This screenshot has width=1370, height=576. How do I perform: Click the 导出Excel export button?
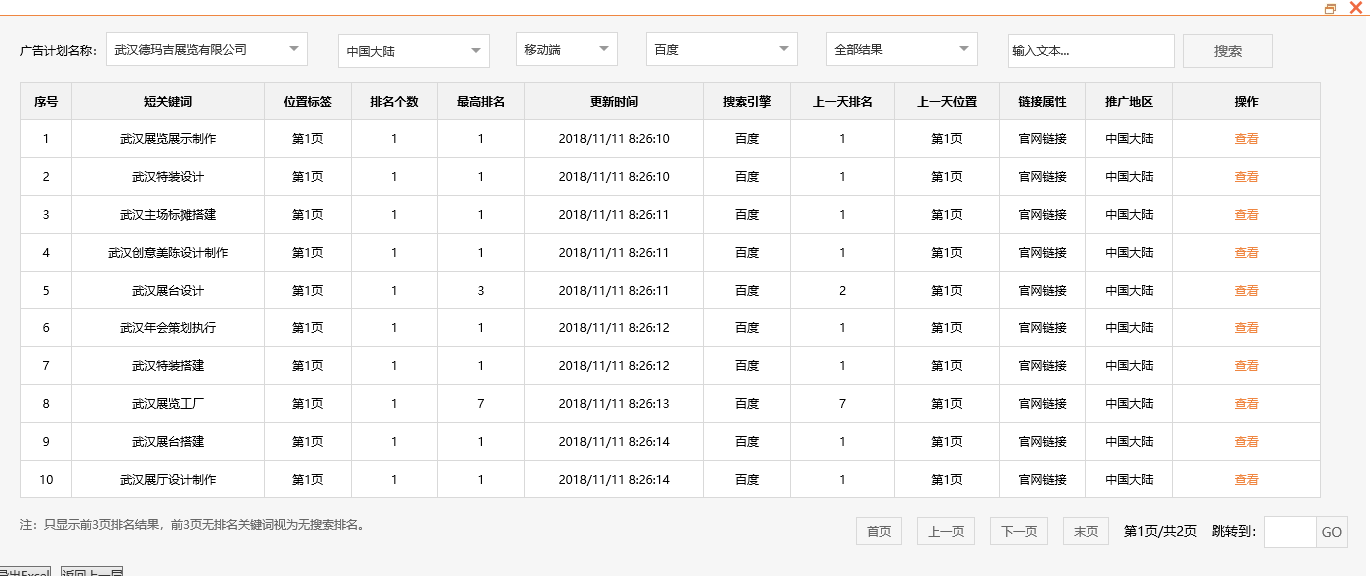pos(25,571)
